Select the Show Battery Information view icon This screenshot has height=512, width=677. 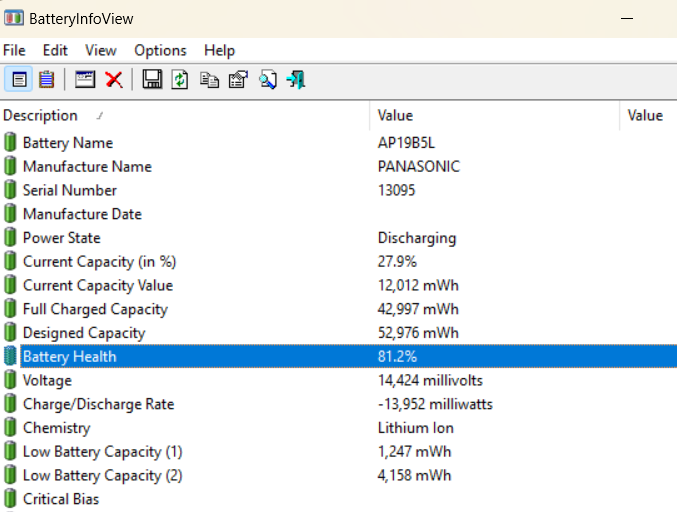19,79
